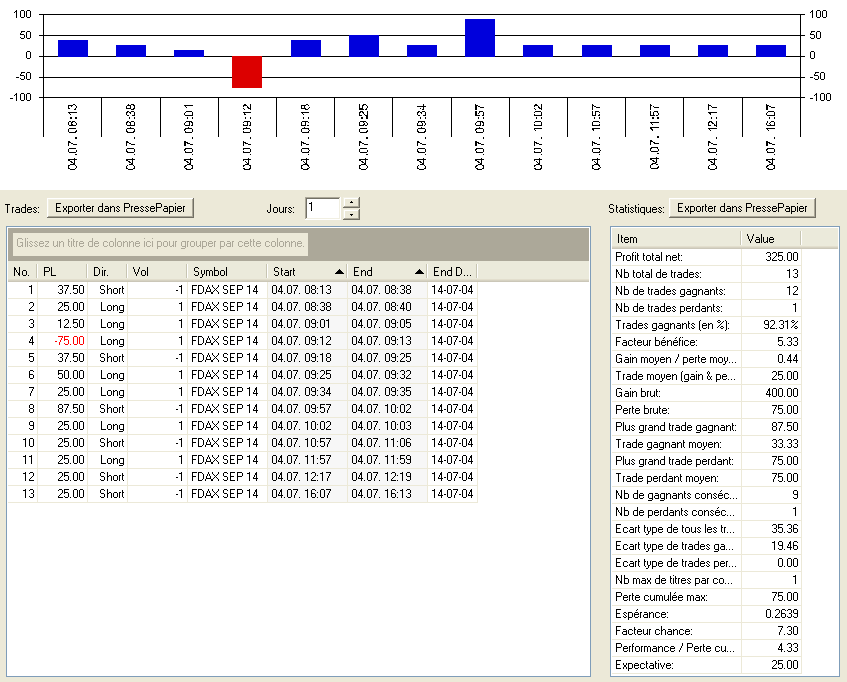Click Exporter dans PressePapier button for Trades
This screenshot has height=682, width=847.
(123, 208)
